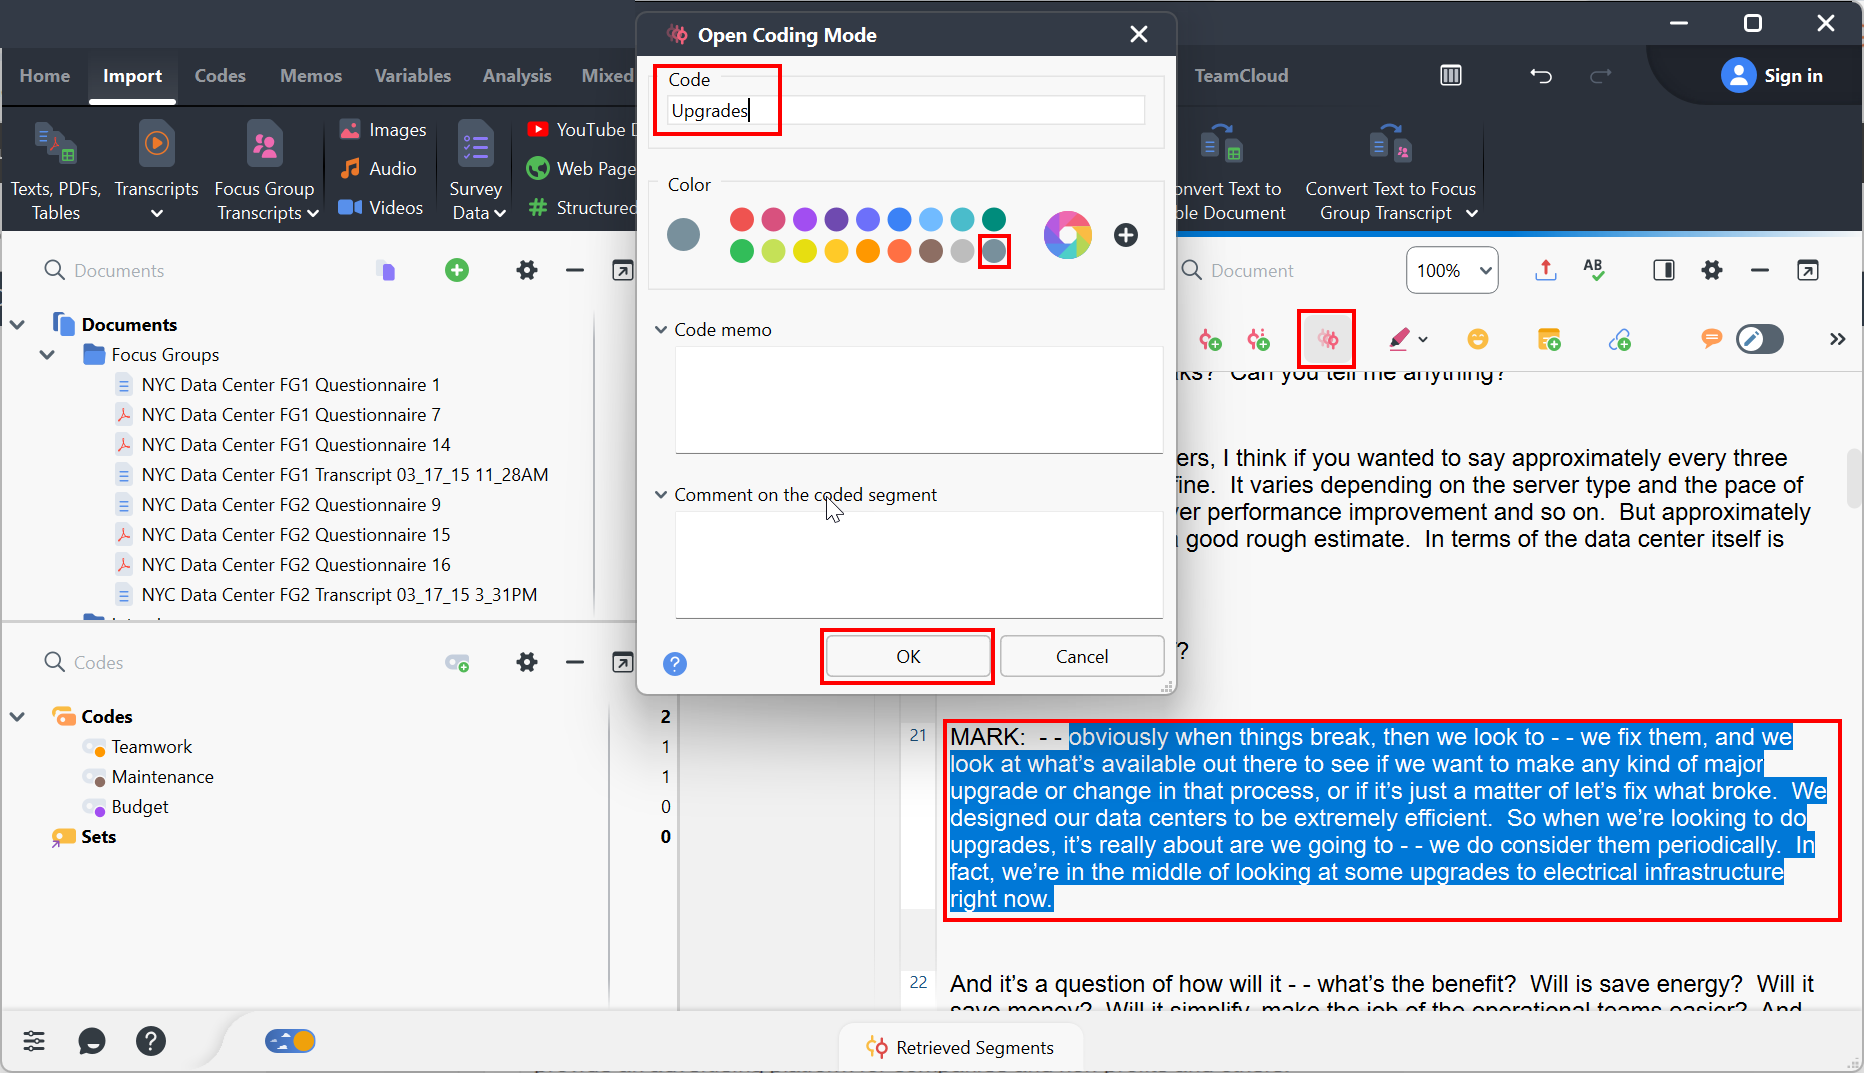The height and width of the screenshot is (1073, 1864).
Task: Toggle the edit mode switch
Action: 1760,339
